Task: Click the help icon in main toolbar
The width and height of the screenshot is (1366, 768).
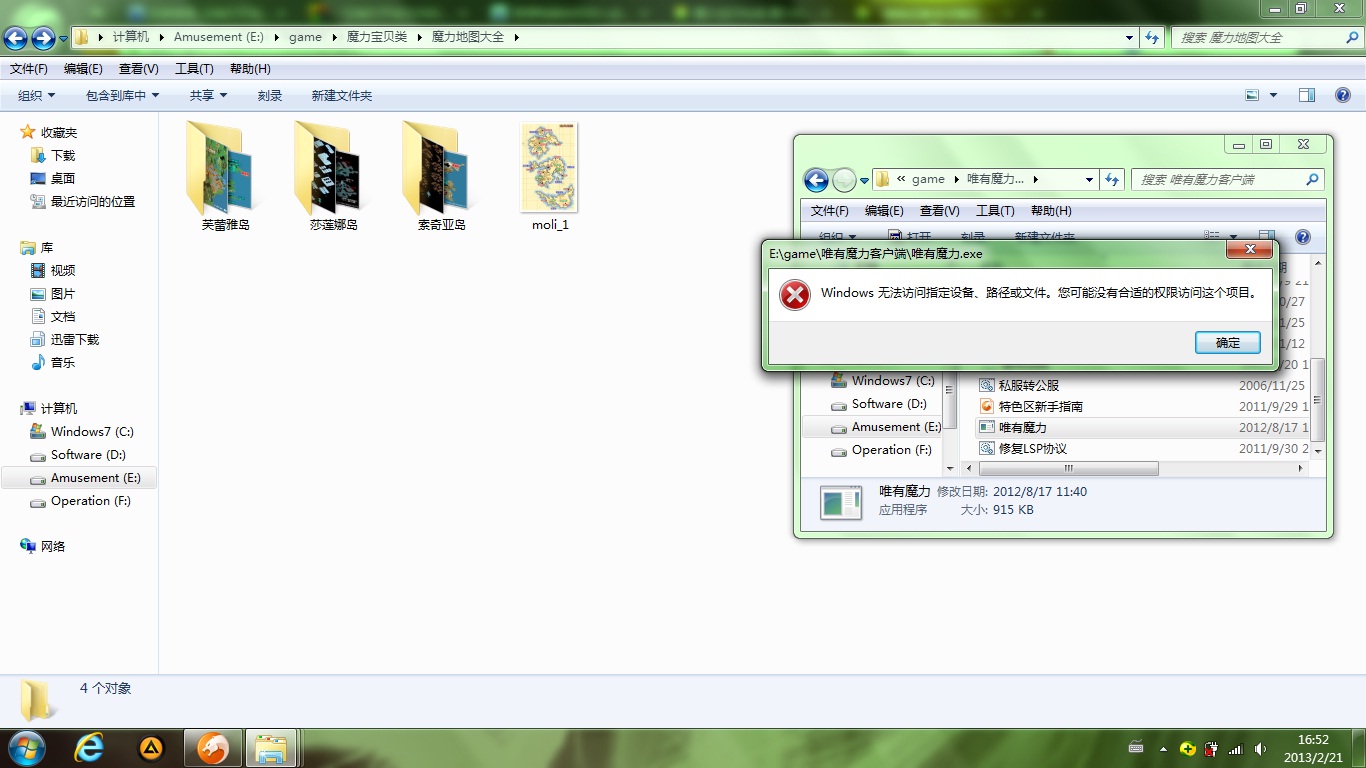Action: pos(1342,95)
